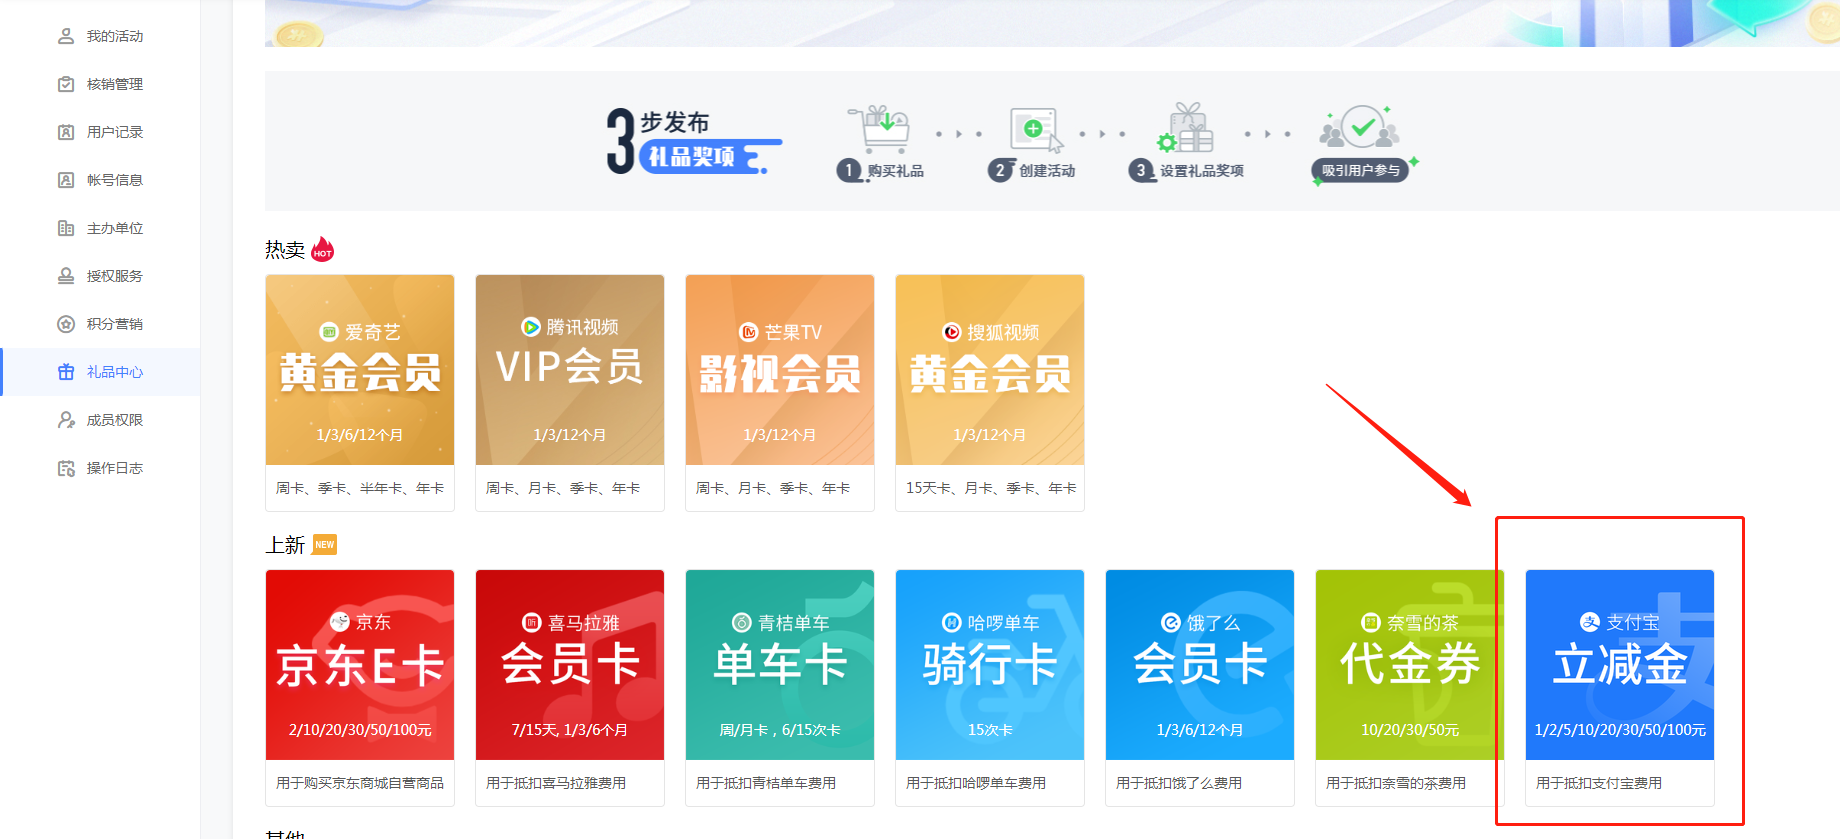Click the 帐号信息 sidebar icon

66,180
